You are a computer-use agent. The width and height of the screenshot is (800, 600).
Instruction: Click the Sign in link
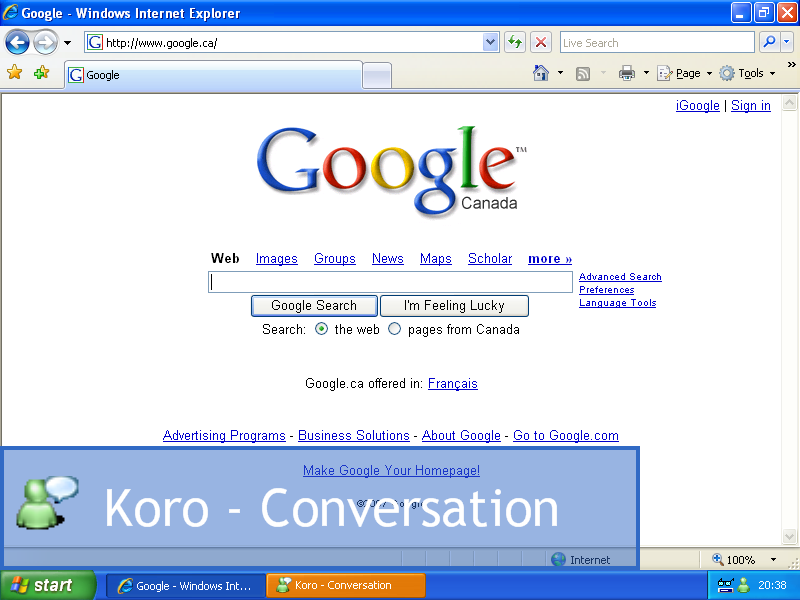pos(751,105)
